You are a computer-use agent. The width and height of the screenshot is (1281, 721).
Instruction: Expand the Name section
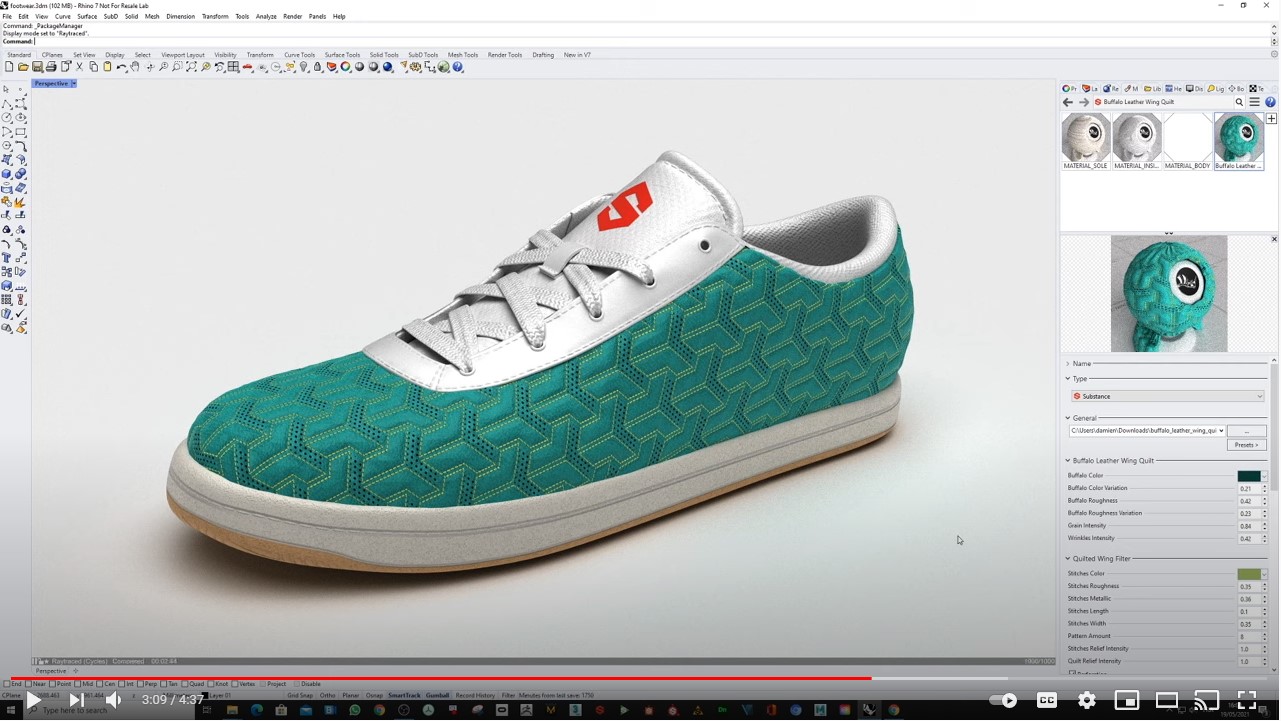(x=1068, y=363)
